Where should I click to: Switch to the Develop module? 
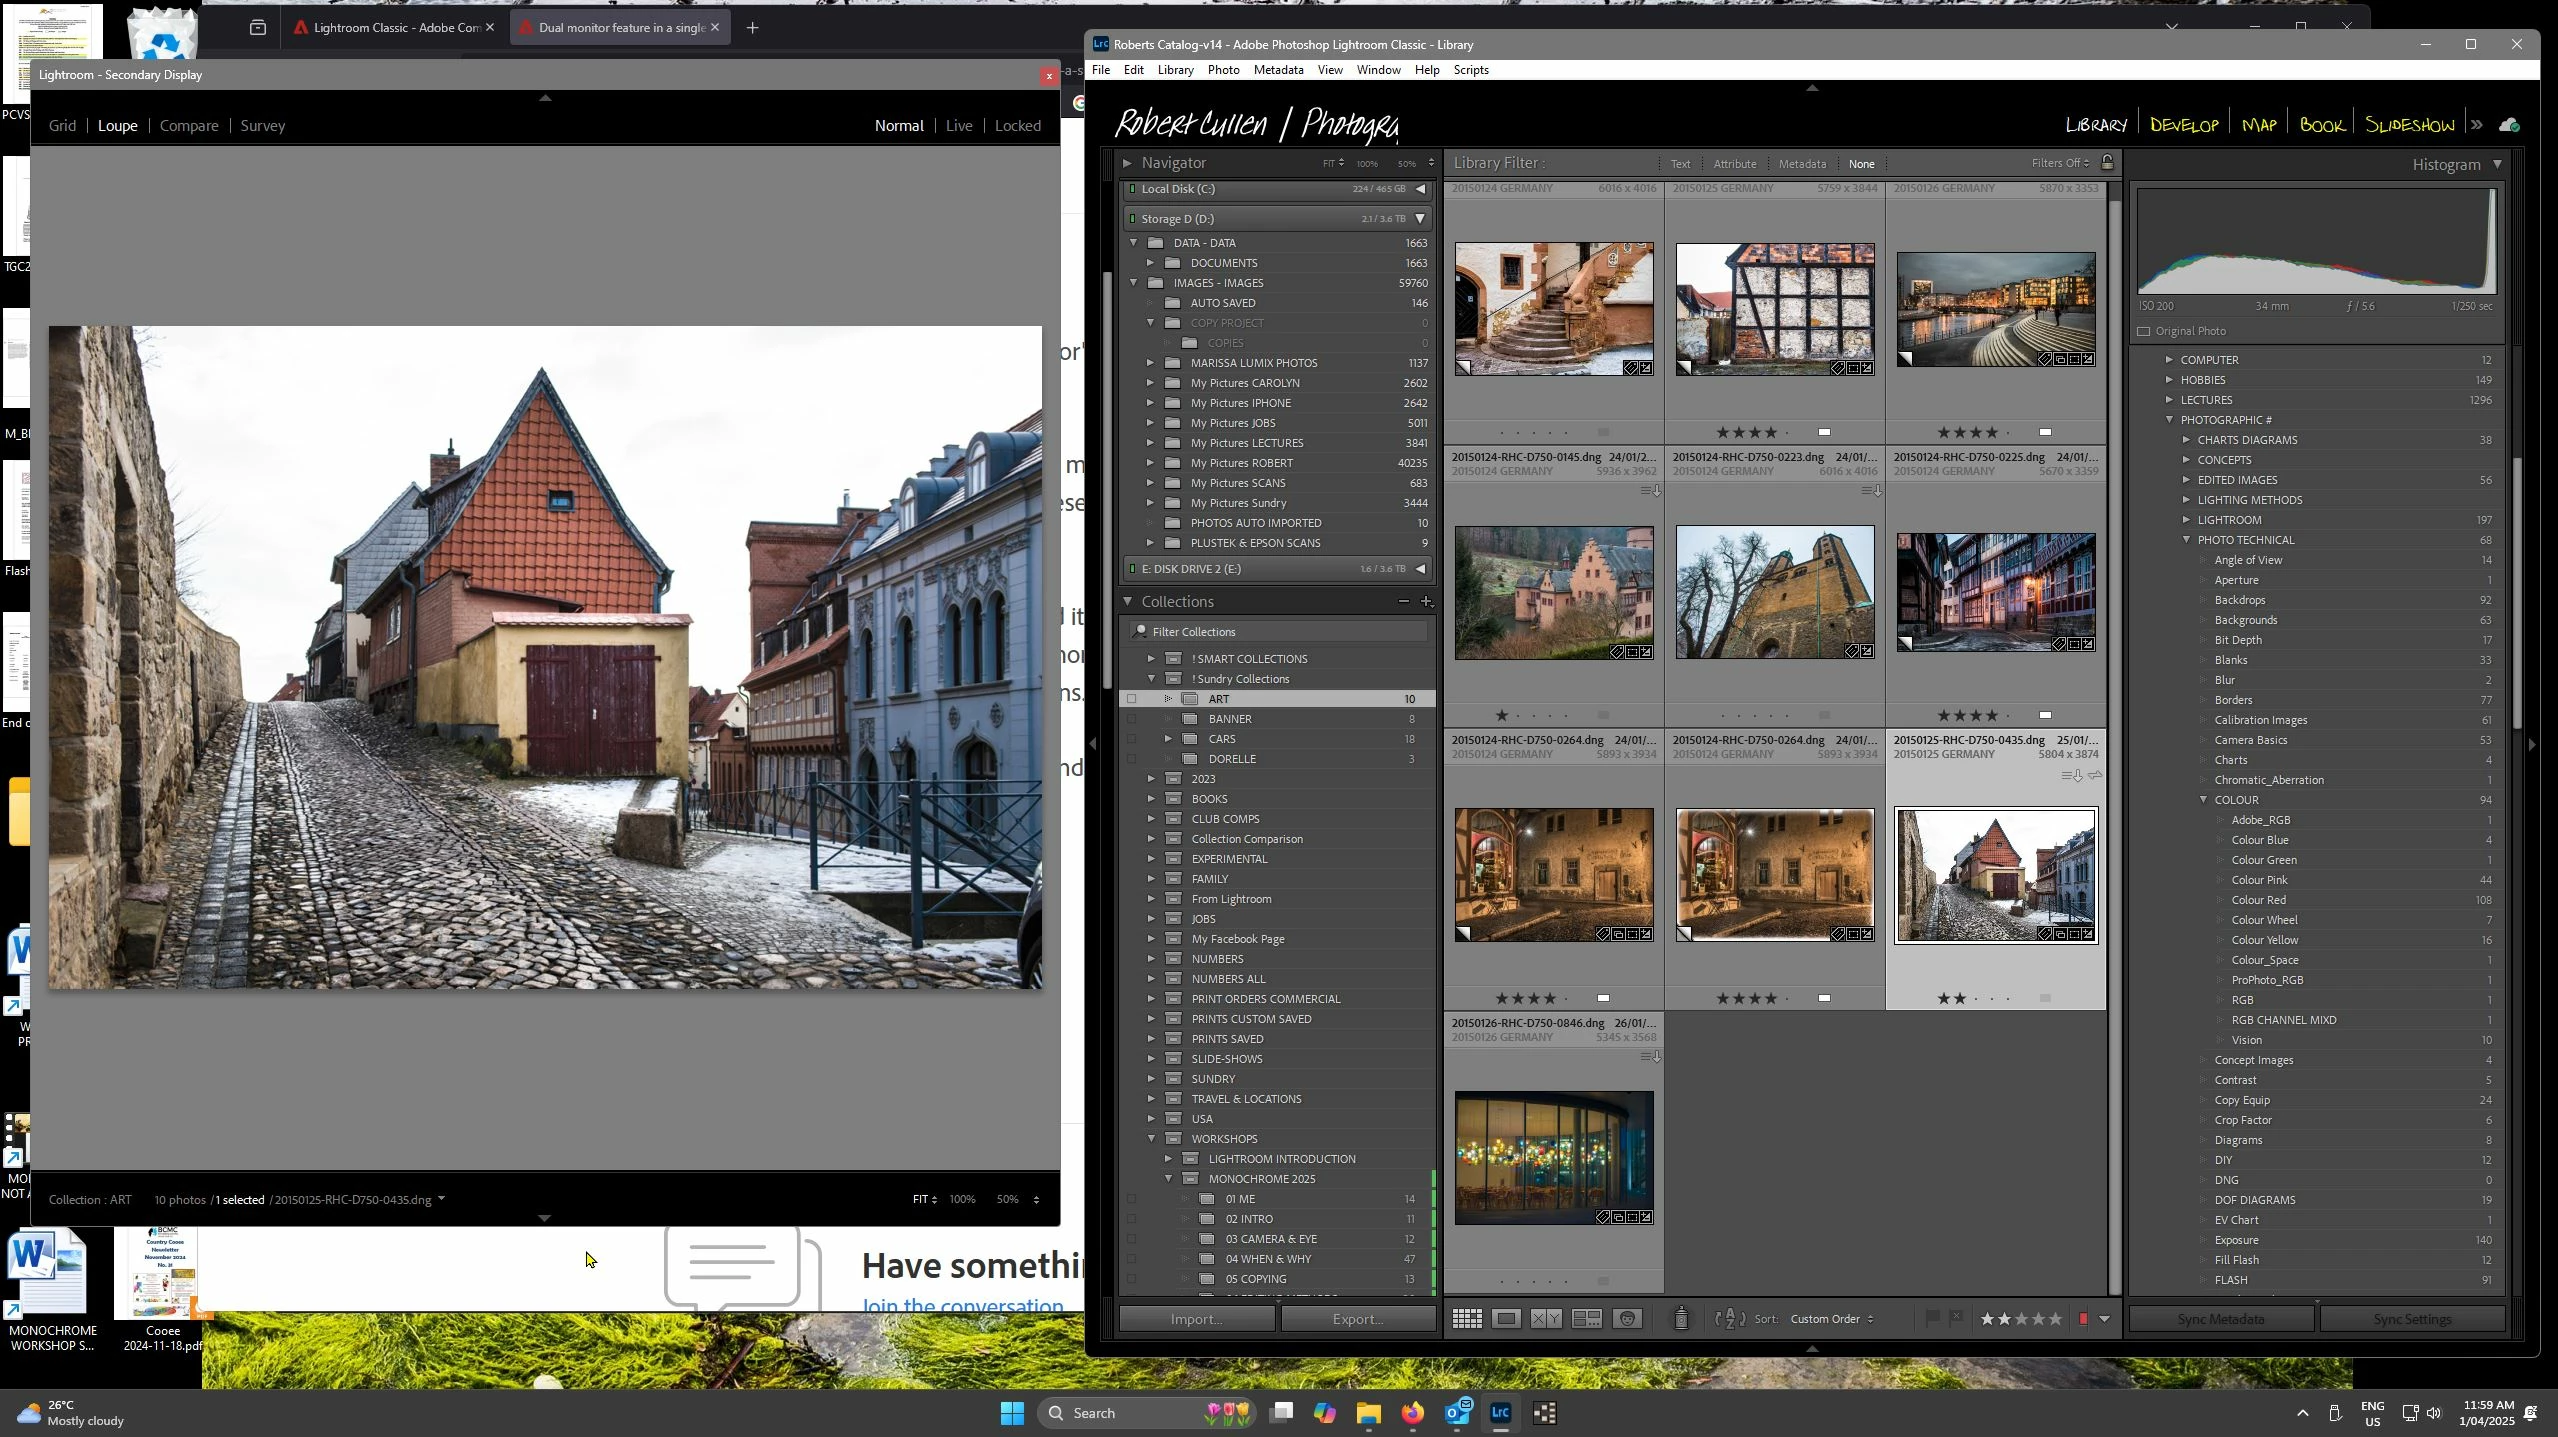(x=2184, y=125)
